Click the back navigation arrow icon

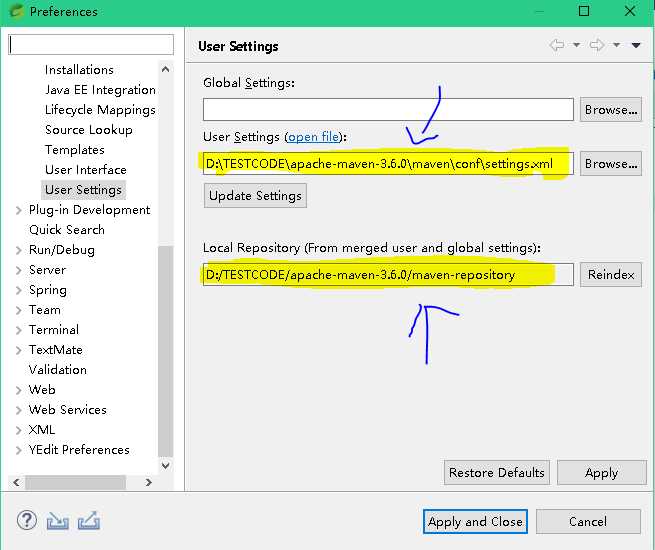[557, 45]
